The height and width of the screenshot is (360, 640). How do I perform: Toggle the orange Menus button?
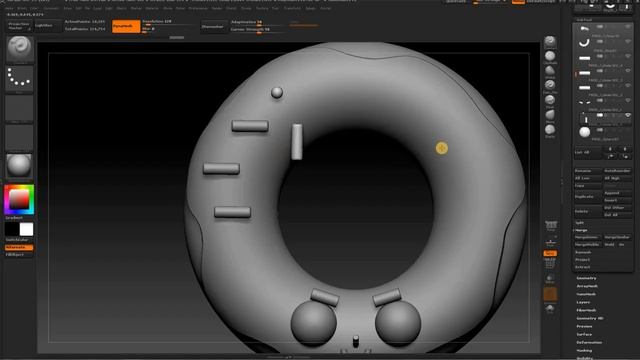tap(518, 2)
